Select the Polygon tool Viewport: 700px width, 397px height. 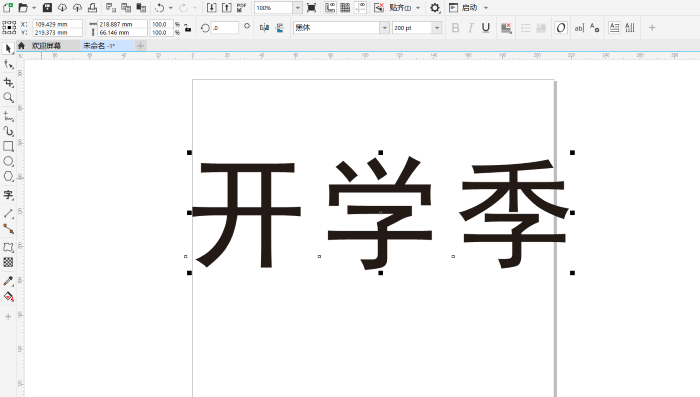pyautogui.click(x=8, y=176)
